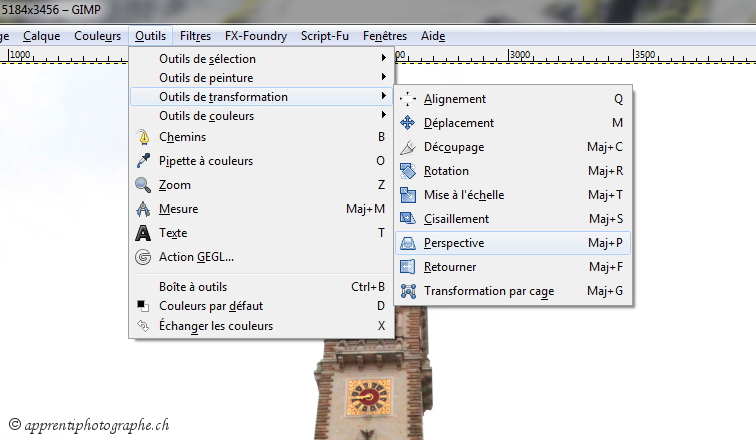Open the Filtres menu
This screenshot has width=756, height=440.
[x=195, y=36]
